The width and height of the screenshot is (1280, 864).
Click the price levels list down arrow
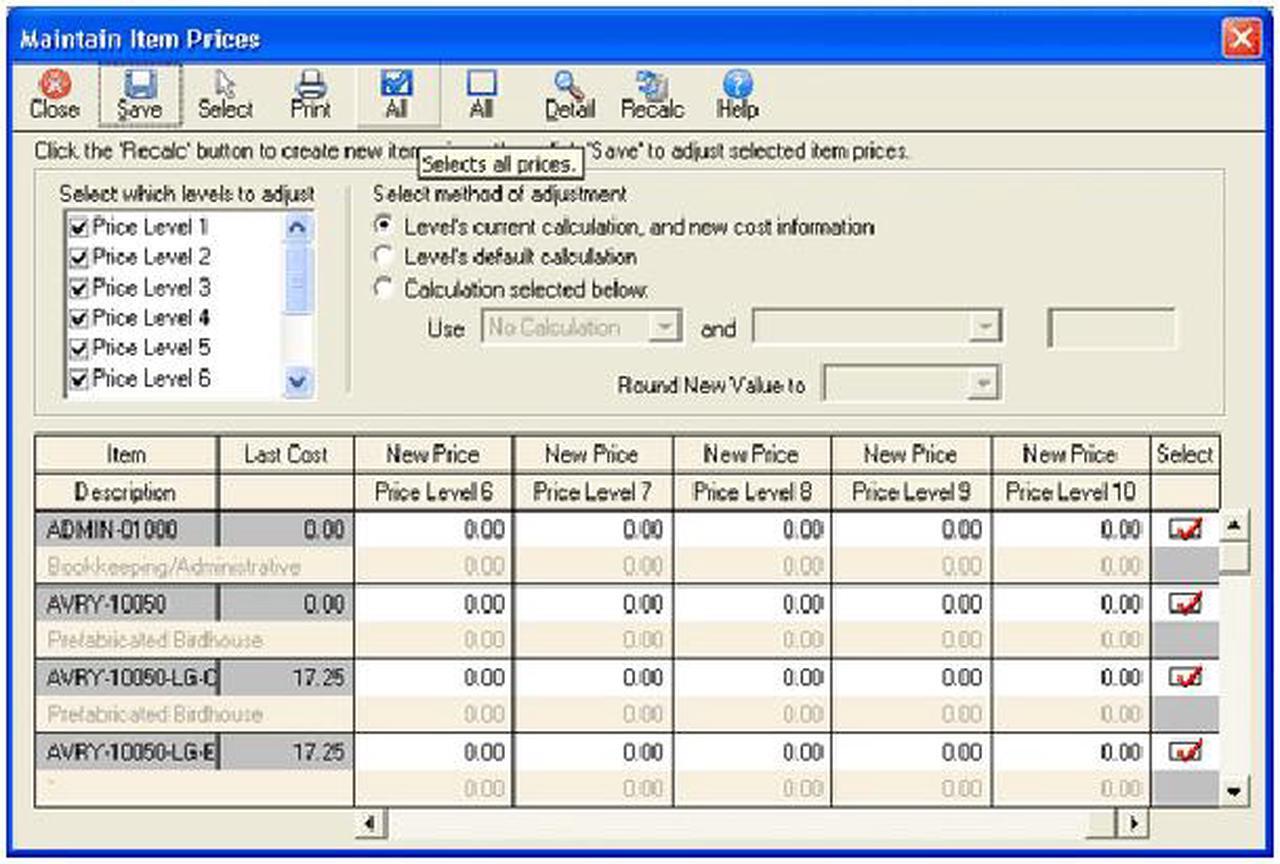coord(299,381)
